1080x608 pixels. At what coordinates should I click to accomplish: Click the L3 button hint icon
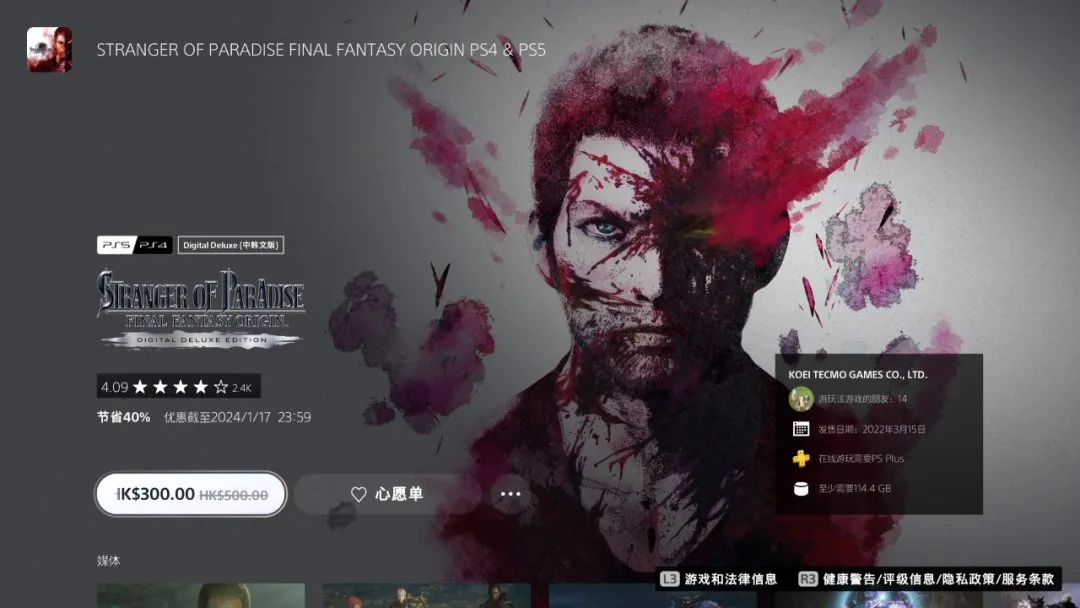point(669,579)
